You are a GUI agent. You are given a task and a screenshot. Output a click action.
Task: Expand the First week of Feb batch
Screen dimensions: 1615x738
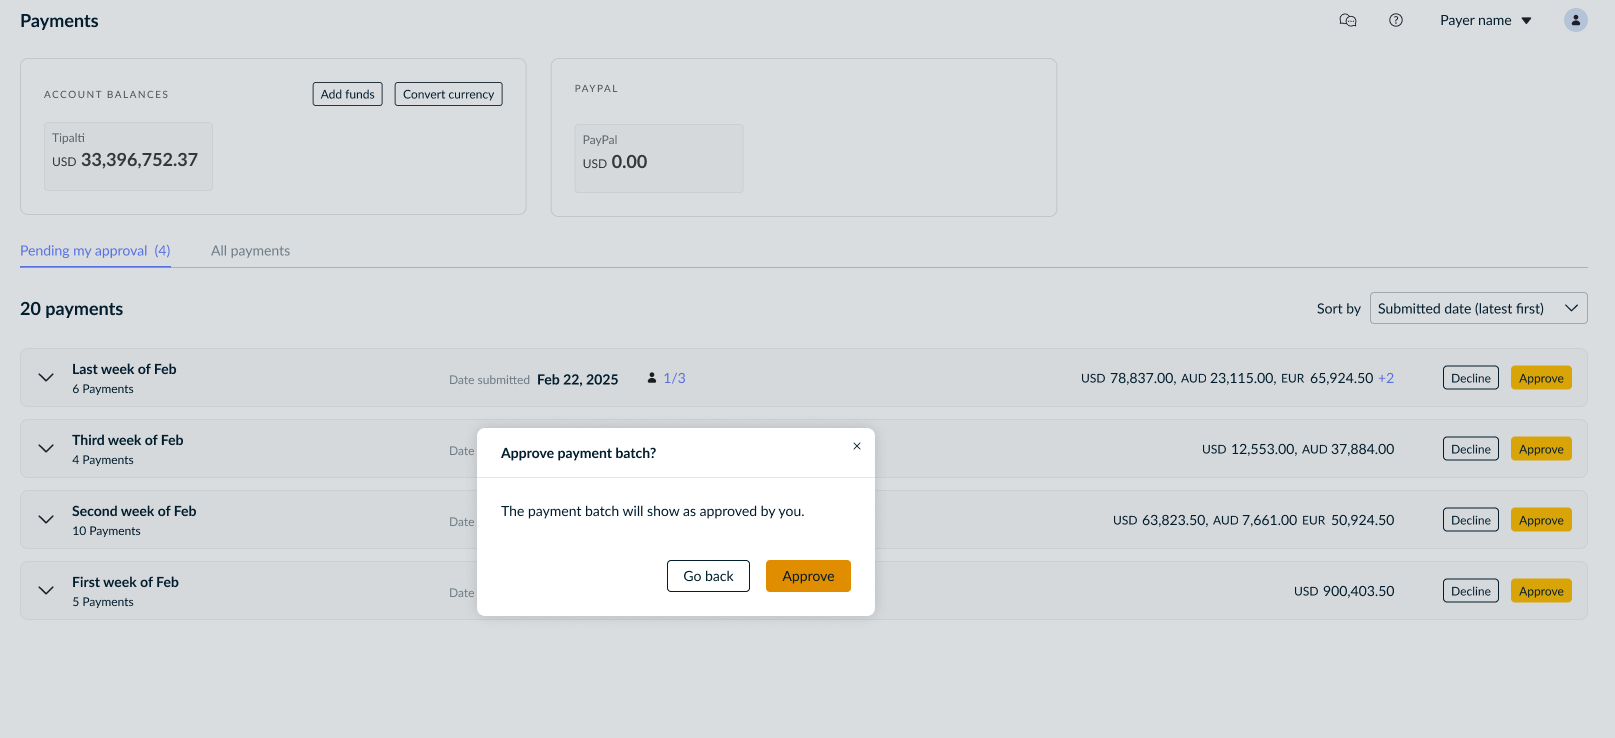pos(46,591)
